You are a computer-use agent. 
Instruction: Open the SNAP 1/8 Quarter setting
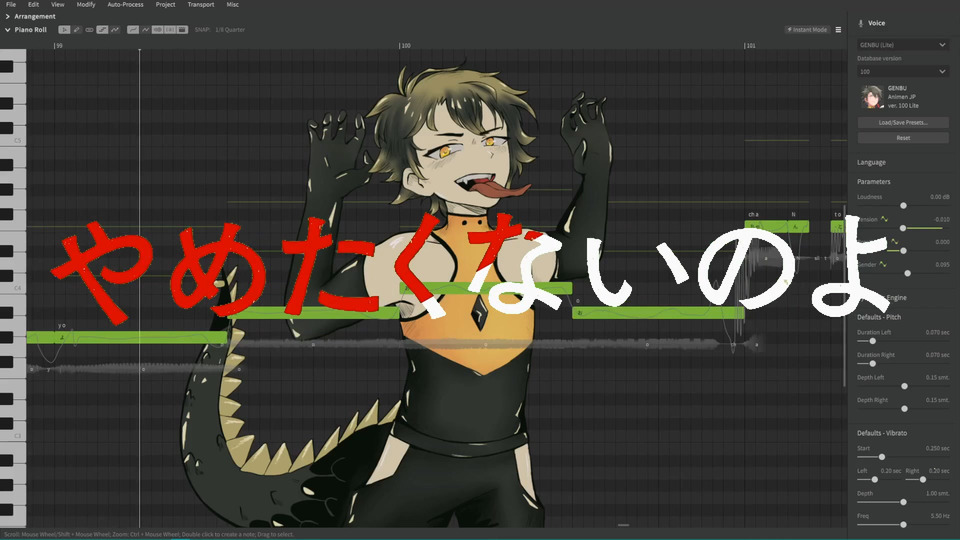point(220,29)
